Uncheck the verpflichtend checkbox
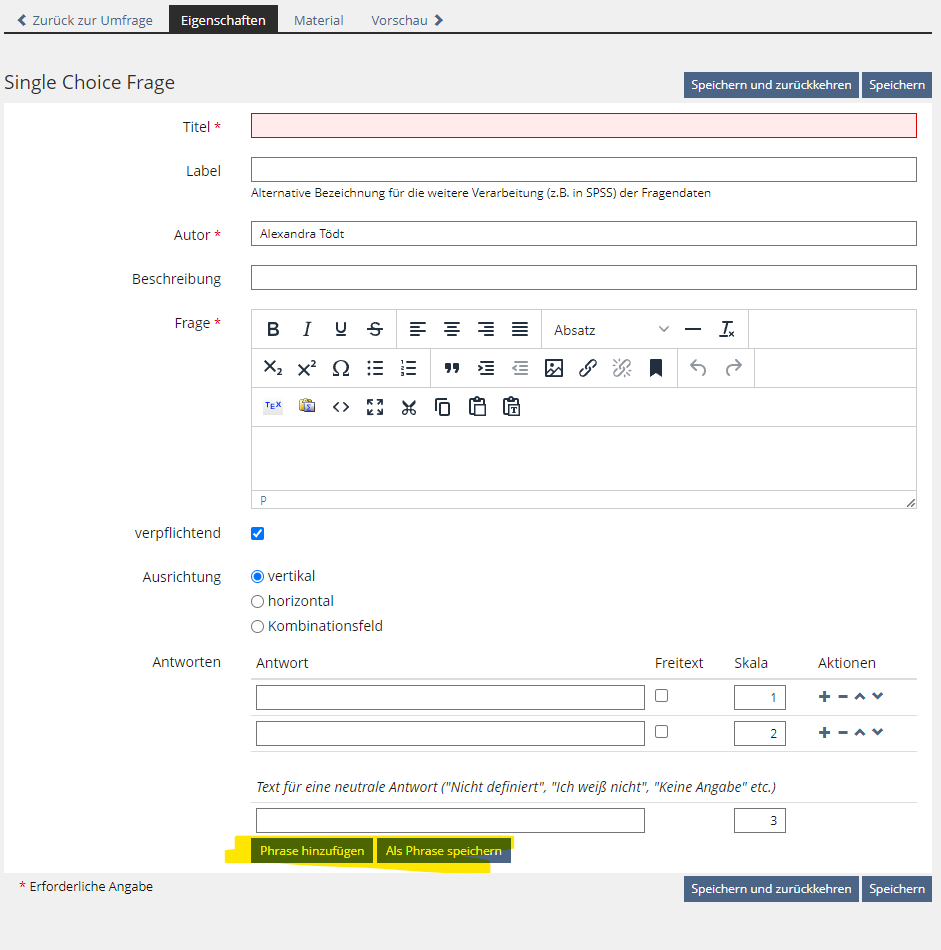Viewport: 941px width, 950px height. (258, 533)
